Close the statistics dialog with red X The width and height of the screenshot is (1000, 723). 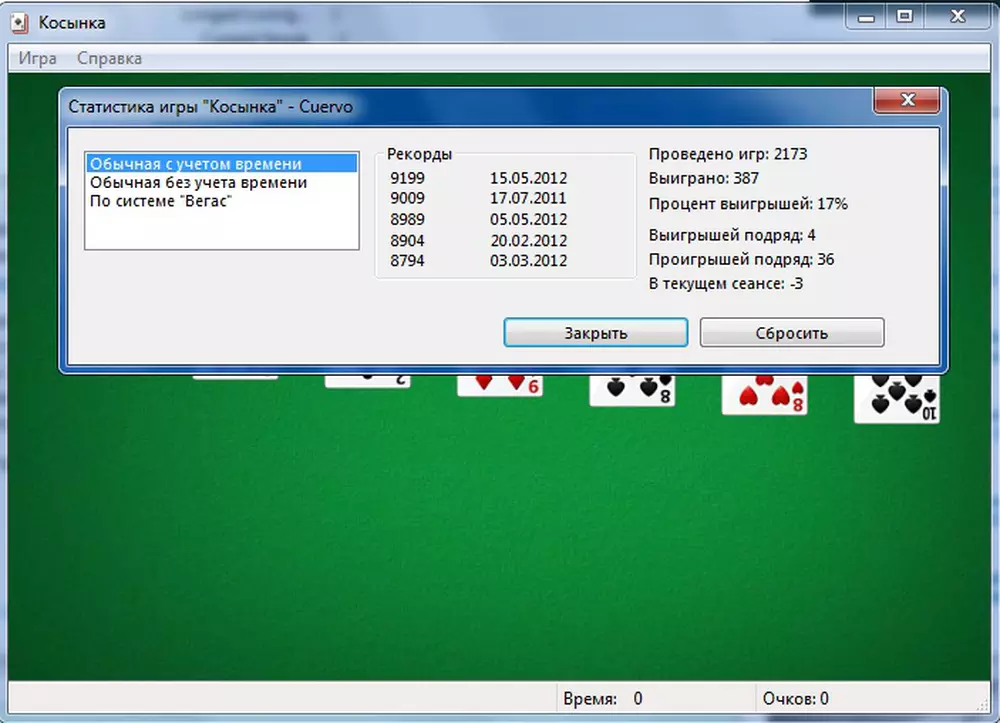coord(909,100)
